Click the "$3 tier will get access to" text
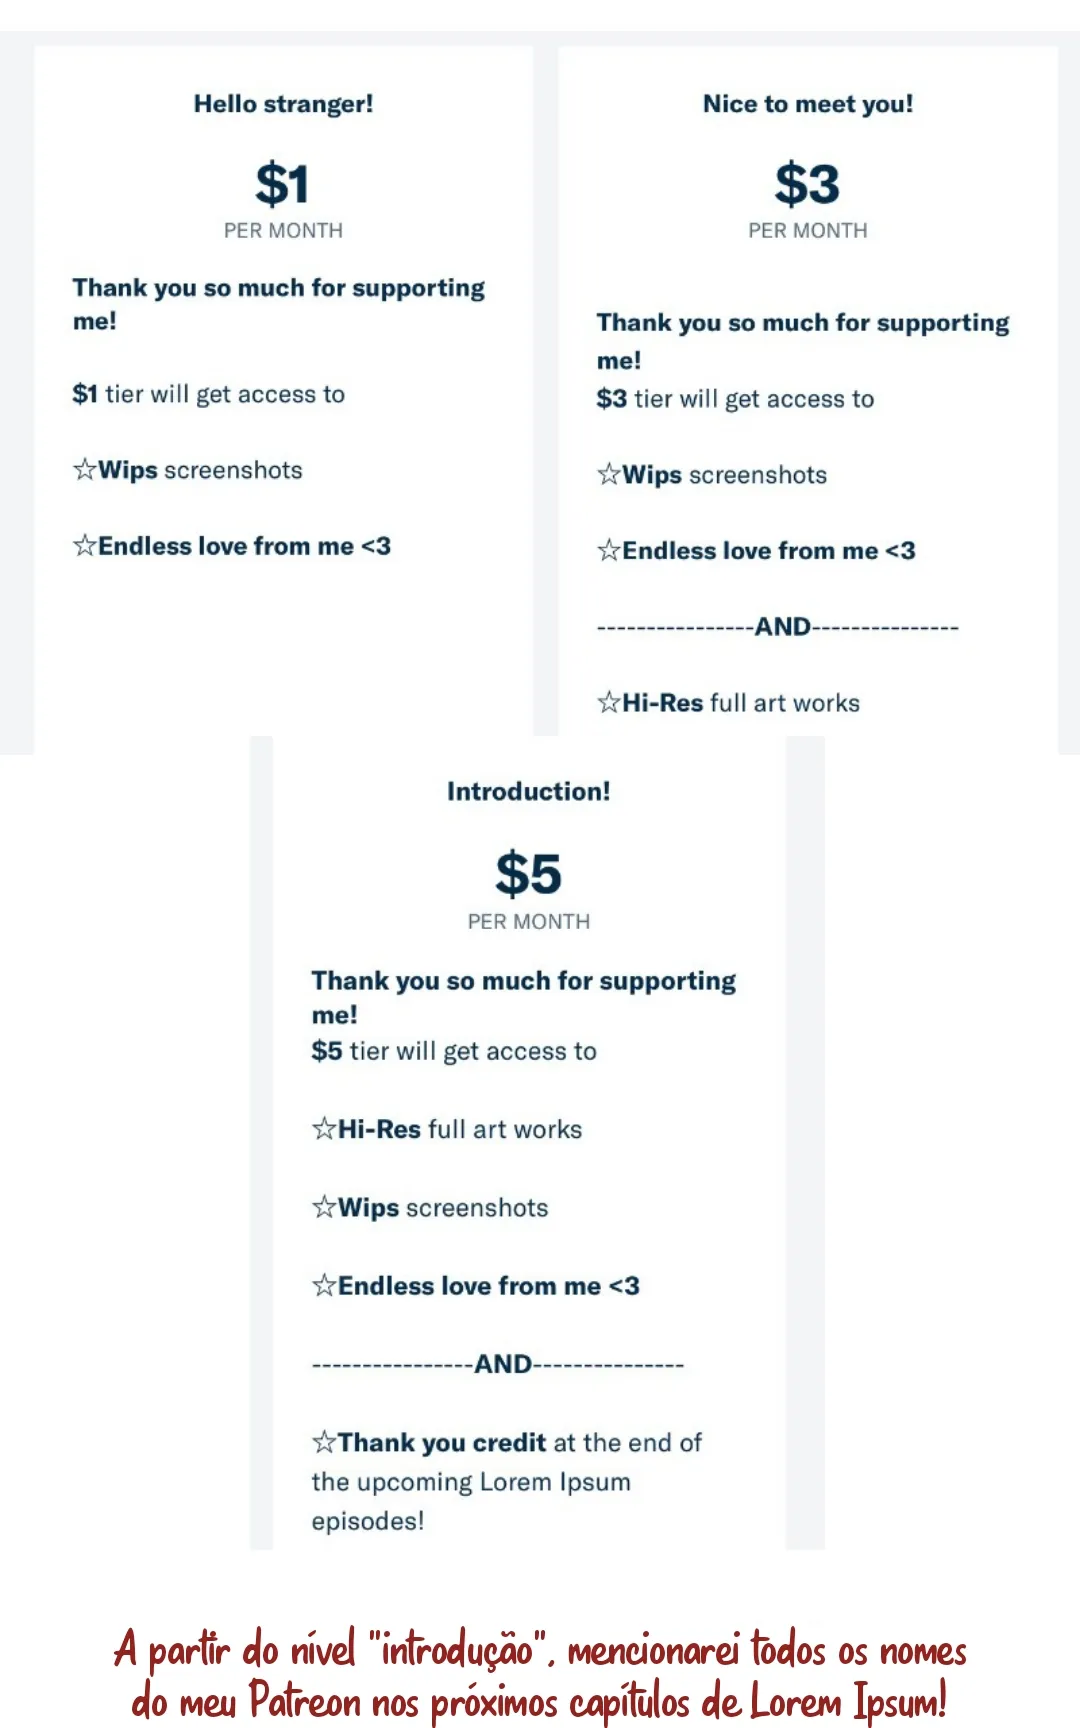1080x1728 pixels. [735, 399]
